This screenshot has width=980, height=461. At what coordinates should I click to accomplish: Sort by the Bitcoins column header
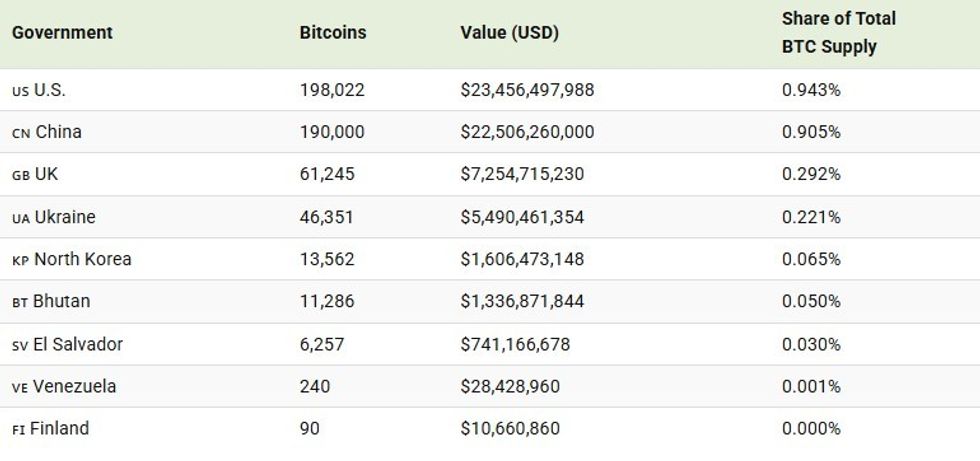tap(333, 32)
